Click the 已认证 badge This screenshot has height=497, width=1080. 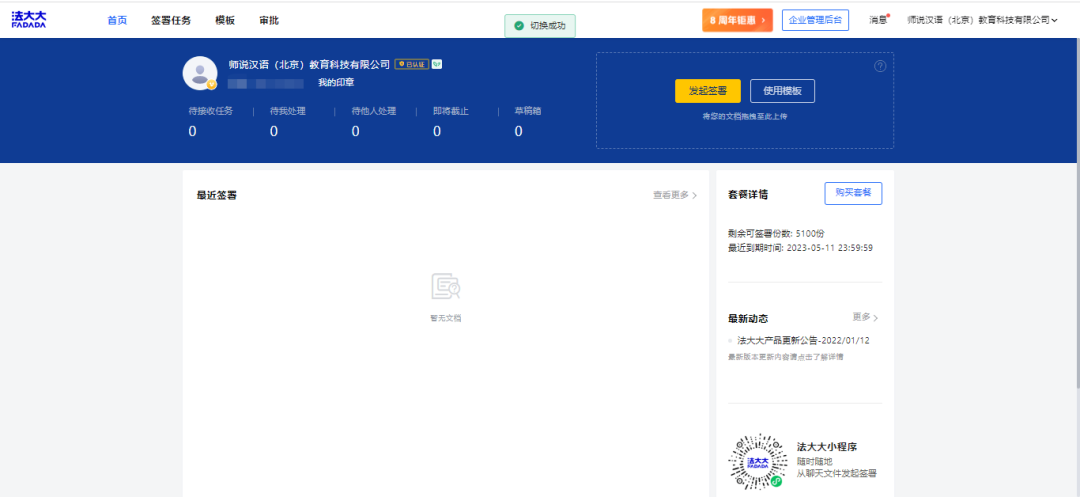click(x=411, y=64)
